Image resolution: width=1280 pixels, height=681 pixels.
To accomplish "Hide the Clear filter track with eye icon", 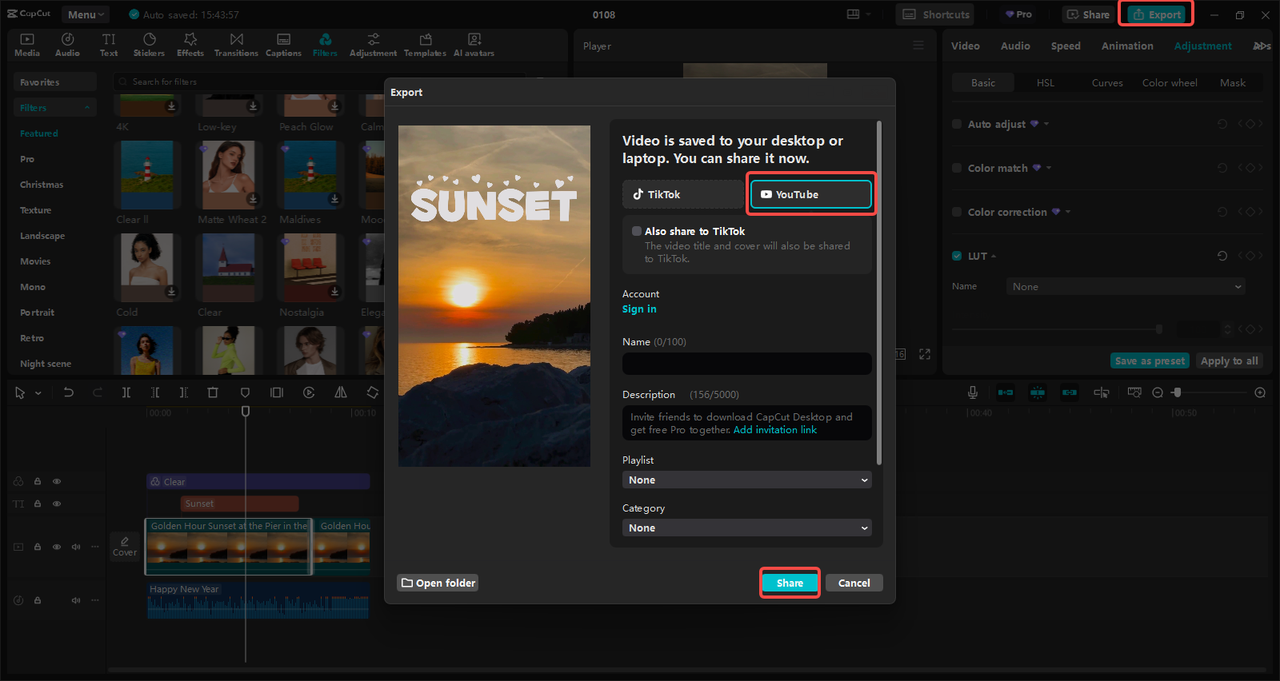I will pos(57,481).
